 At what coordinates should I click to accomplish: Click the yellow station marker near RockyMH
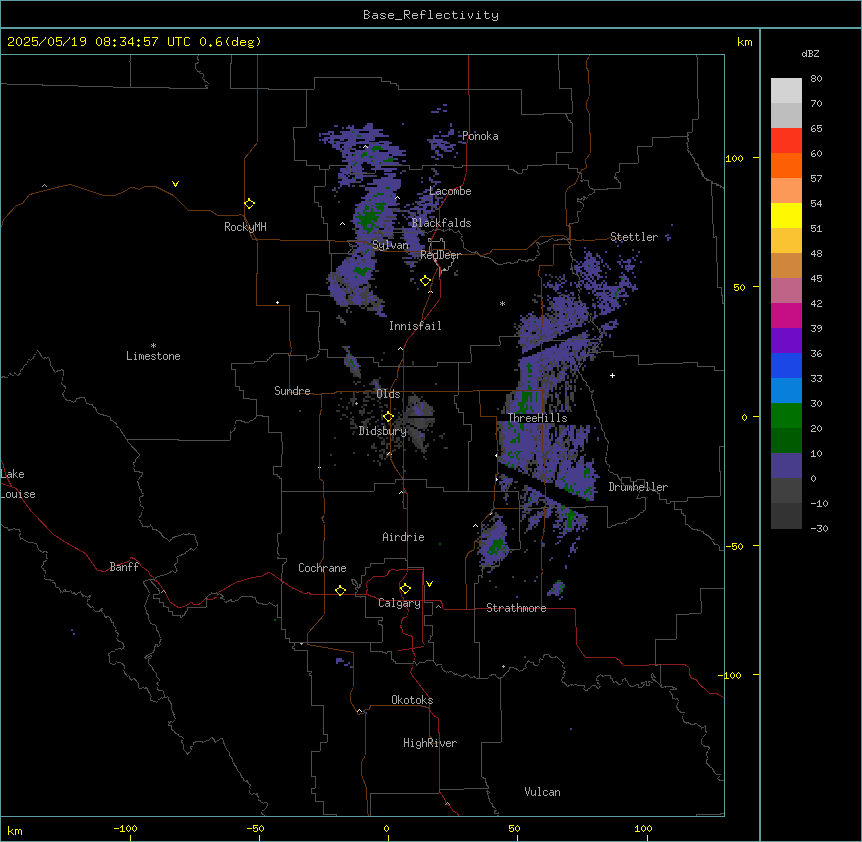250,203
